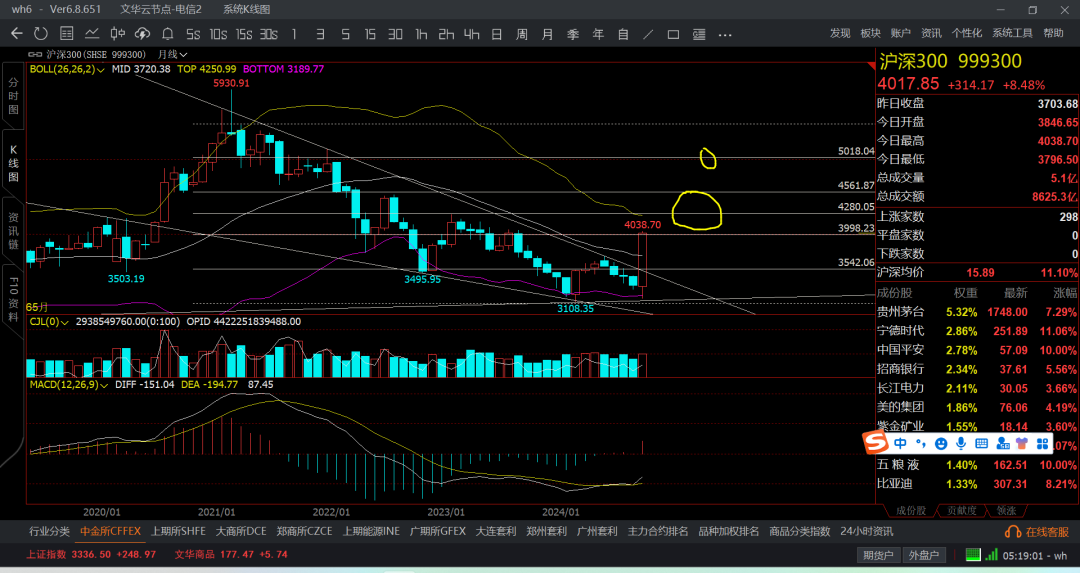The width and height of the screenshot is (1080, 573).
Task: Open 分时图 side tab
Action: tap(13, 96)
